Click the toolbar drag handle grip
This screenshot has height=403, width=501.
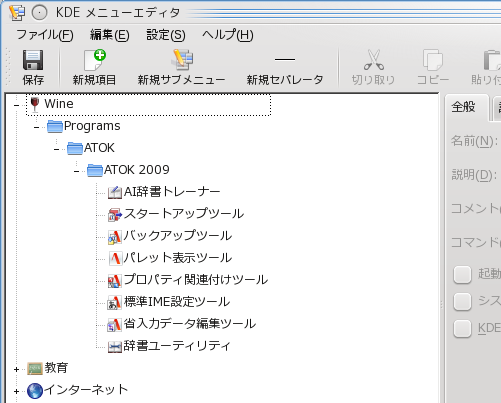pos(8,67)
